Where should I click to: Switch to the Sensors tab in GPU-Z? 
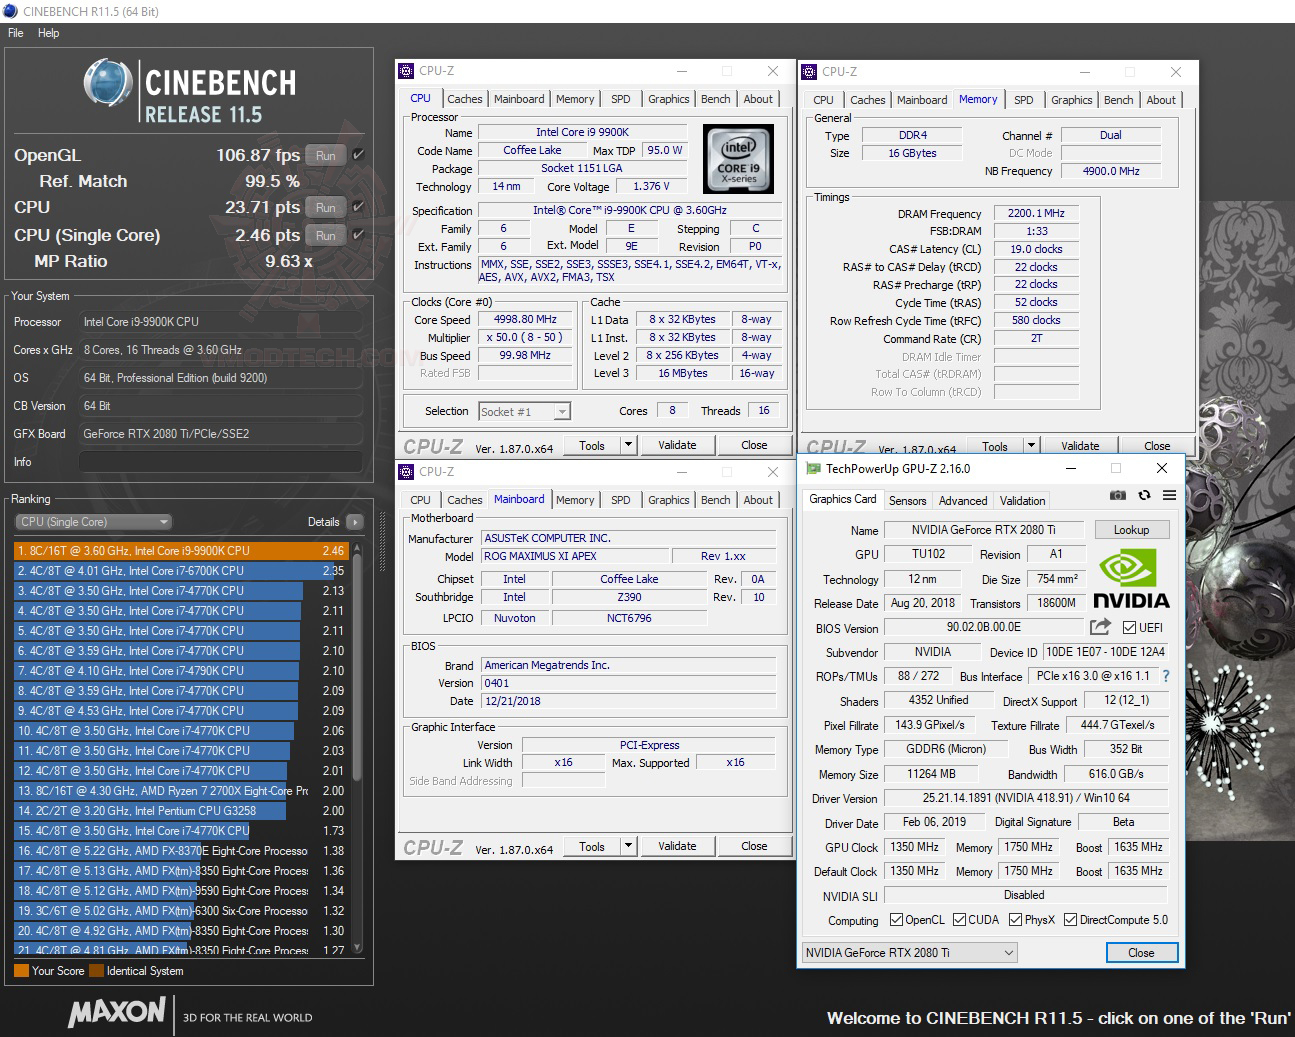[907, 501]
